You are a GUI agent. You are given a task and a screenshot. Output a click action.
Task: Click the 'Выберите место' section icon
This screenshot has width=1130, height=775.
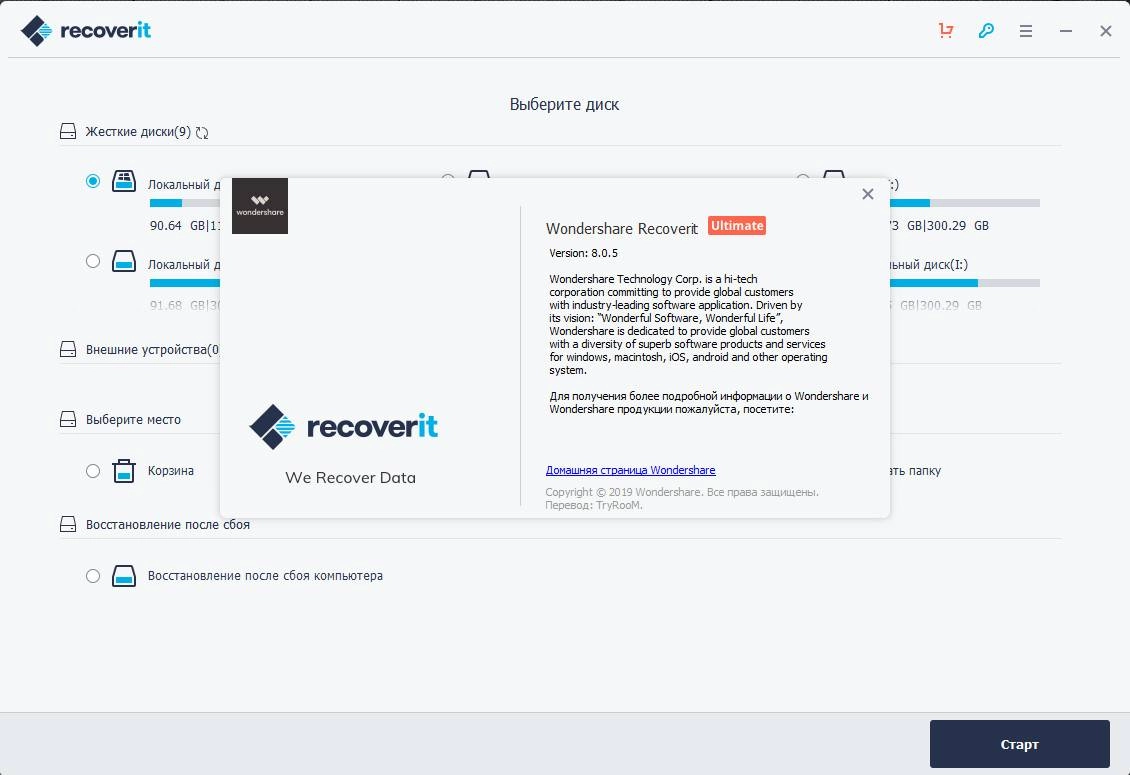coord(68,419)
